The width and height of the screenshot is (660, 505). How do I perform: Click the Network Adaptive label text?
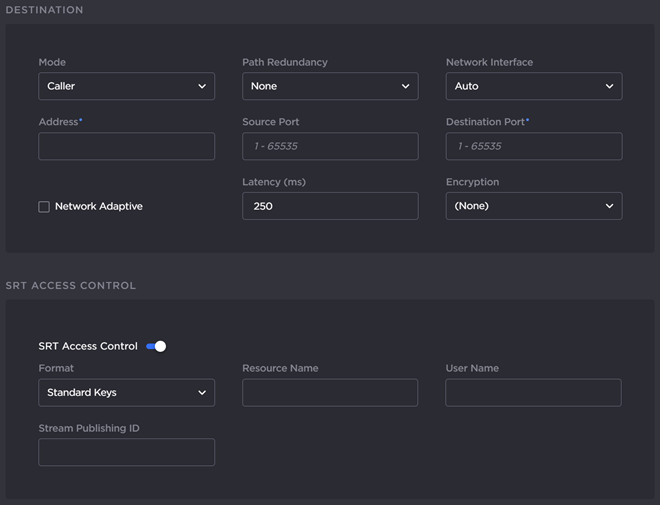click(98, 207)
